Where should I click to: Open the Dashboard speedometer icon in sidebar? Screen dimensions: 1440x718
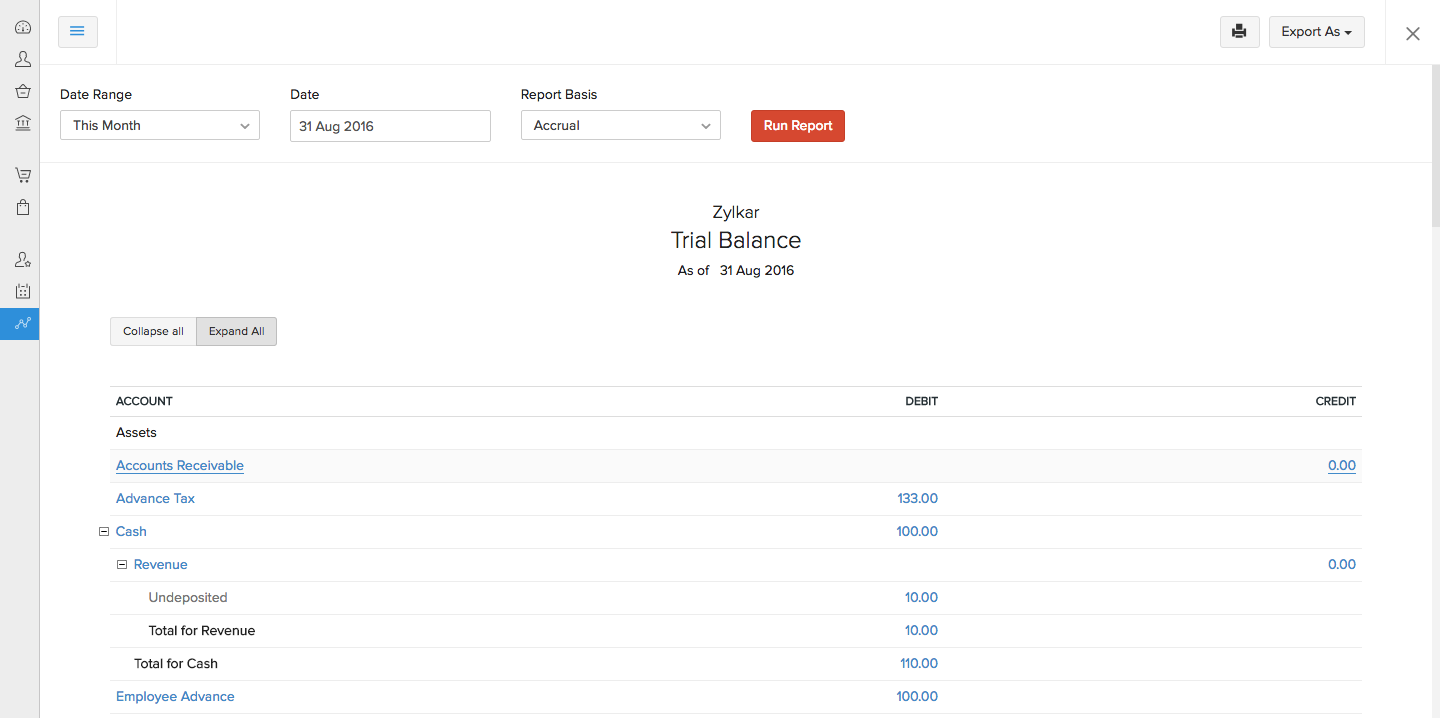22,28
